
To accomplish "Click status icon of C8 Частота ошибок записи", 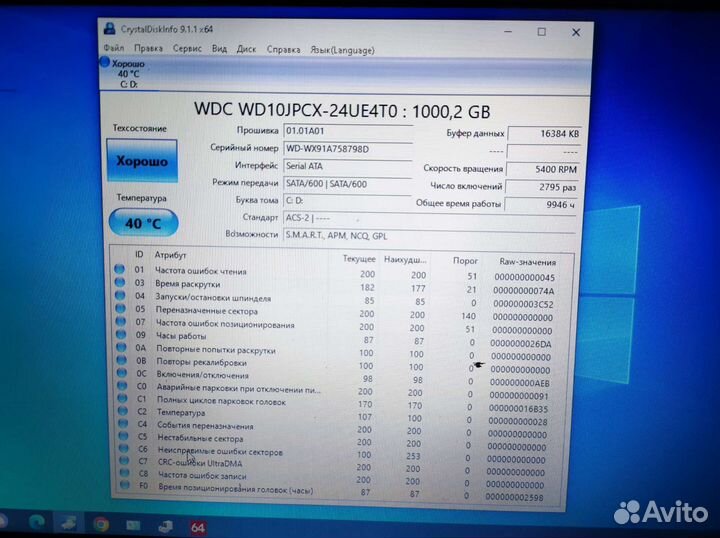I will pyautogui.click(x=125, y=472).
